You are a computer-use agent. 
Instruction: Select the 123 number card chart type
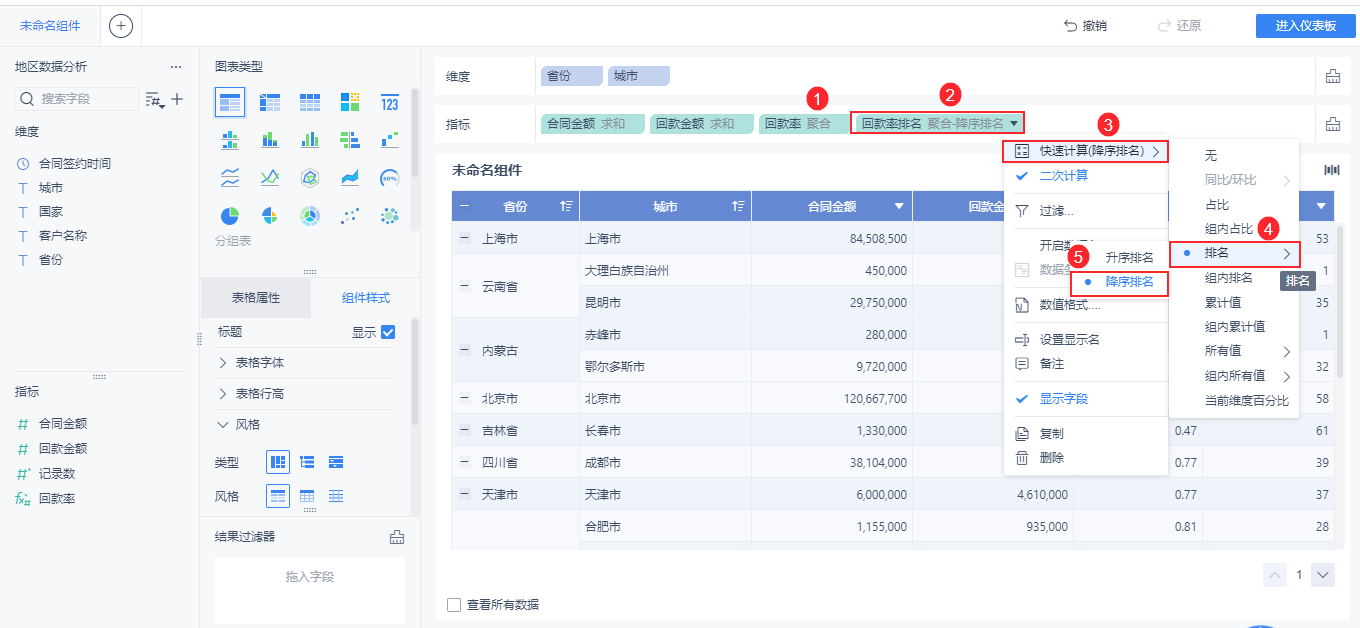tap(389, 103)
